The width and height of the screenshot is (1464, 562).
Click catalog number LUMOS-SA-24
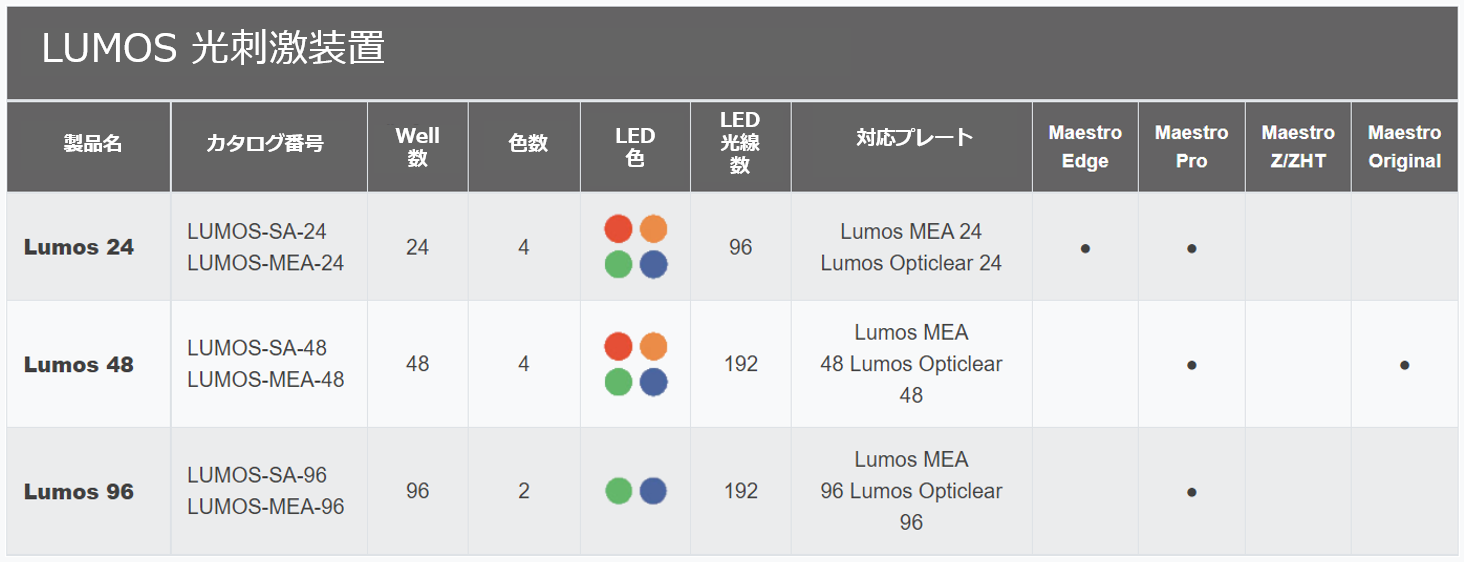(x=257, y=231)
